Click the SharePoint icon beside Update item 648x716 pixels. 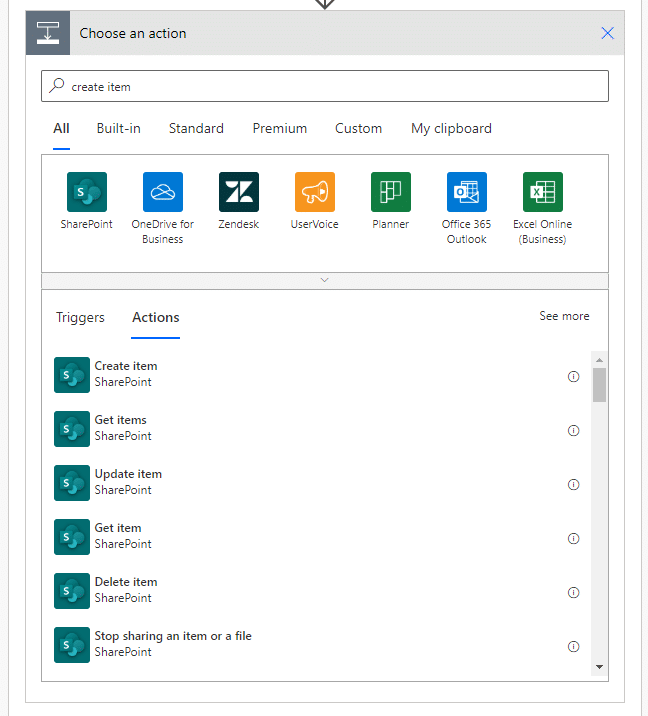pos(72,483)
